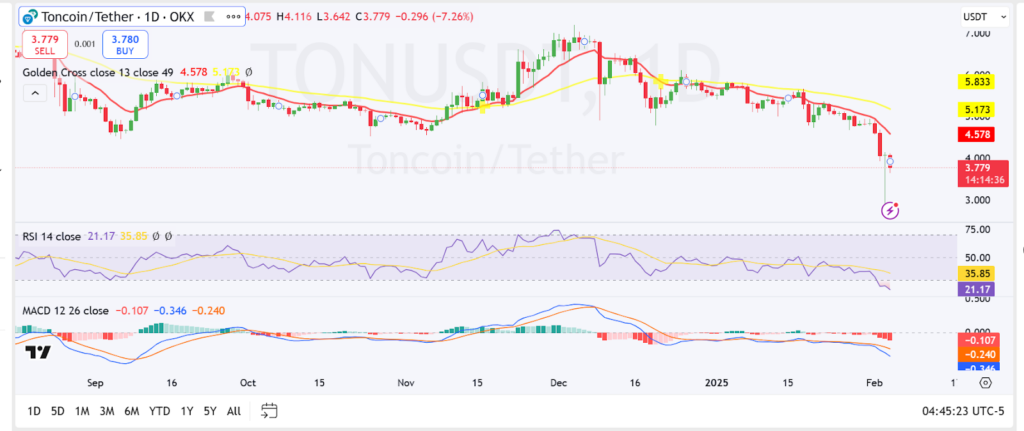Select the 3M time range
Viewport: 1024px width, 431px height.
[x=107, y=411]
